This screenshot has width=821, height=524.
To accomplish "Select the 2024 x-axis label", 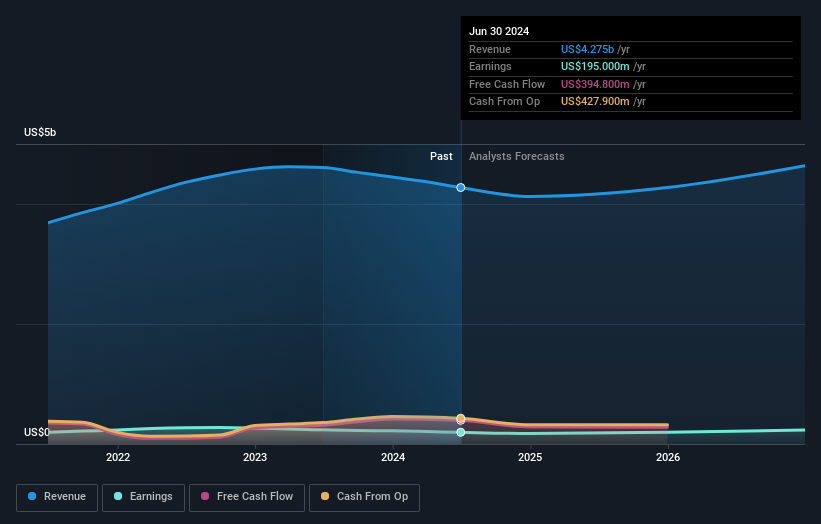I will click(393, 457).
